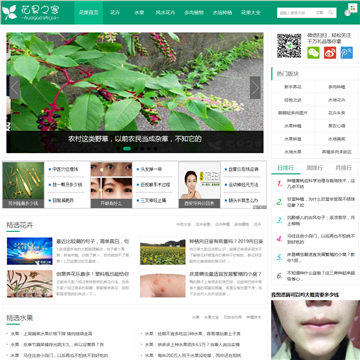Open 萌萌哒多肉图片 hot section link
Viewport: 360px width, 360px height.
coord(293,113)
